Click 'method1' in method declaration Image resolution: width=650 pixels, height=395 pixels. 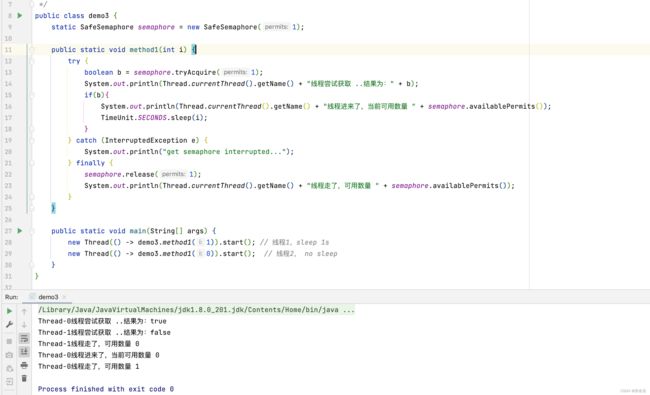click(x=144, y=50)
